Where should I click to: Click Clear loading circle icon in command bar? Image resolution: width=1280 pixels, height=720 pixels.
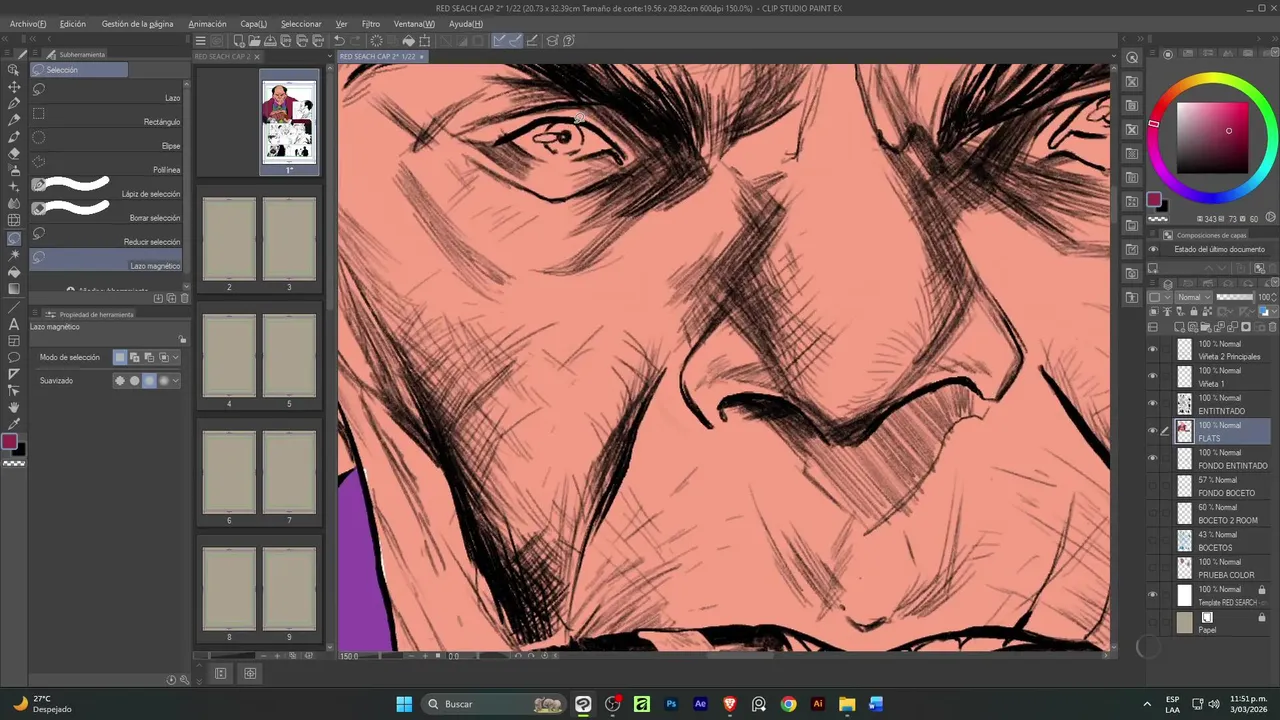click(376, 41)
